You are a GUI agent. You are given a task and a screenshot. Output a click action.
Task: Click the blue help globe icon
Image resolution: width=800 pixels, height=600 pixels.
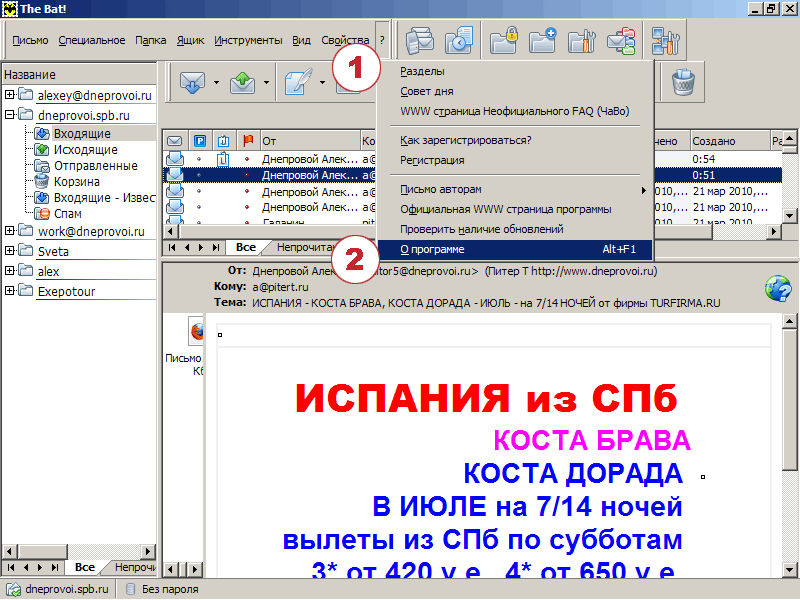pos(777,288)
